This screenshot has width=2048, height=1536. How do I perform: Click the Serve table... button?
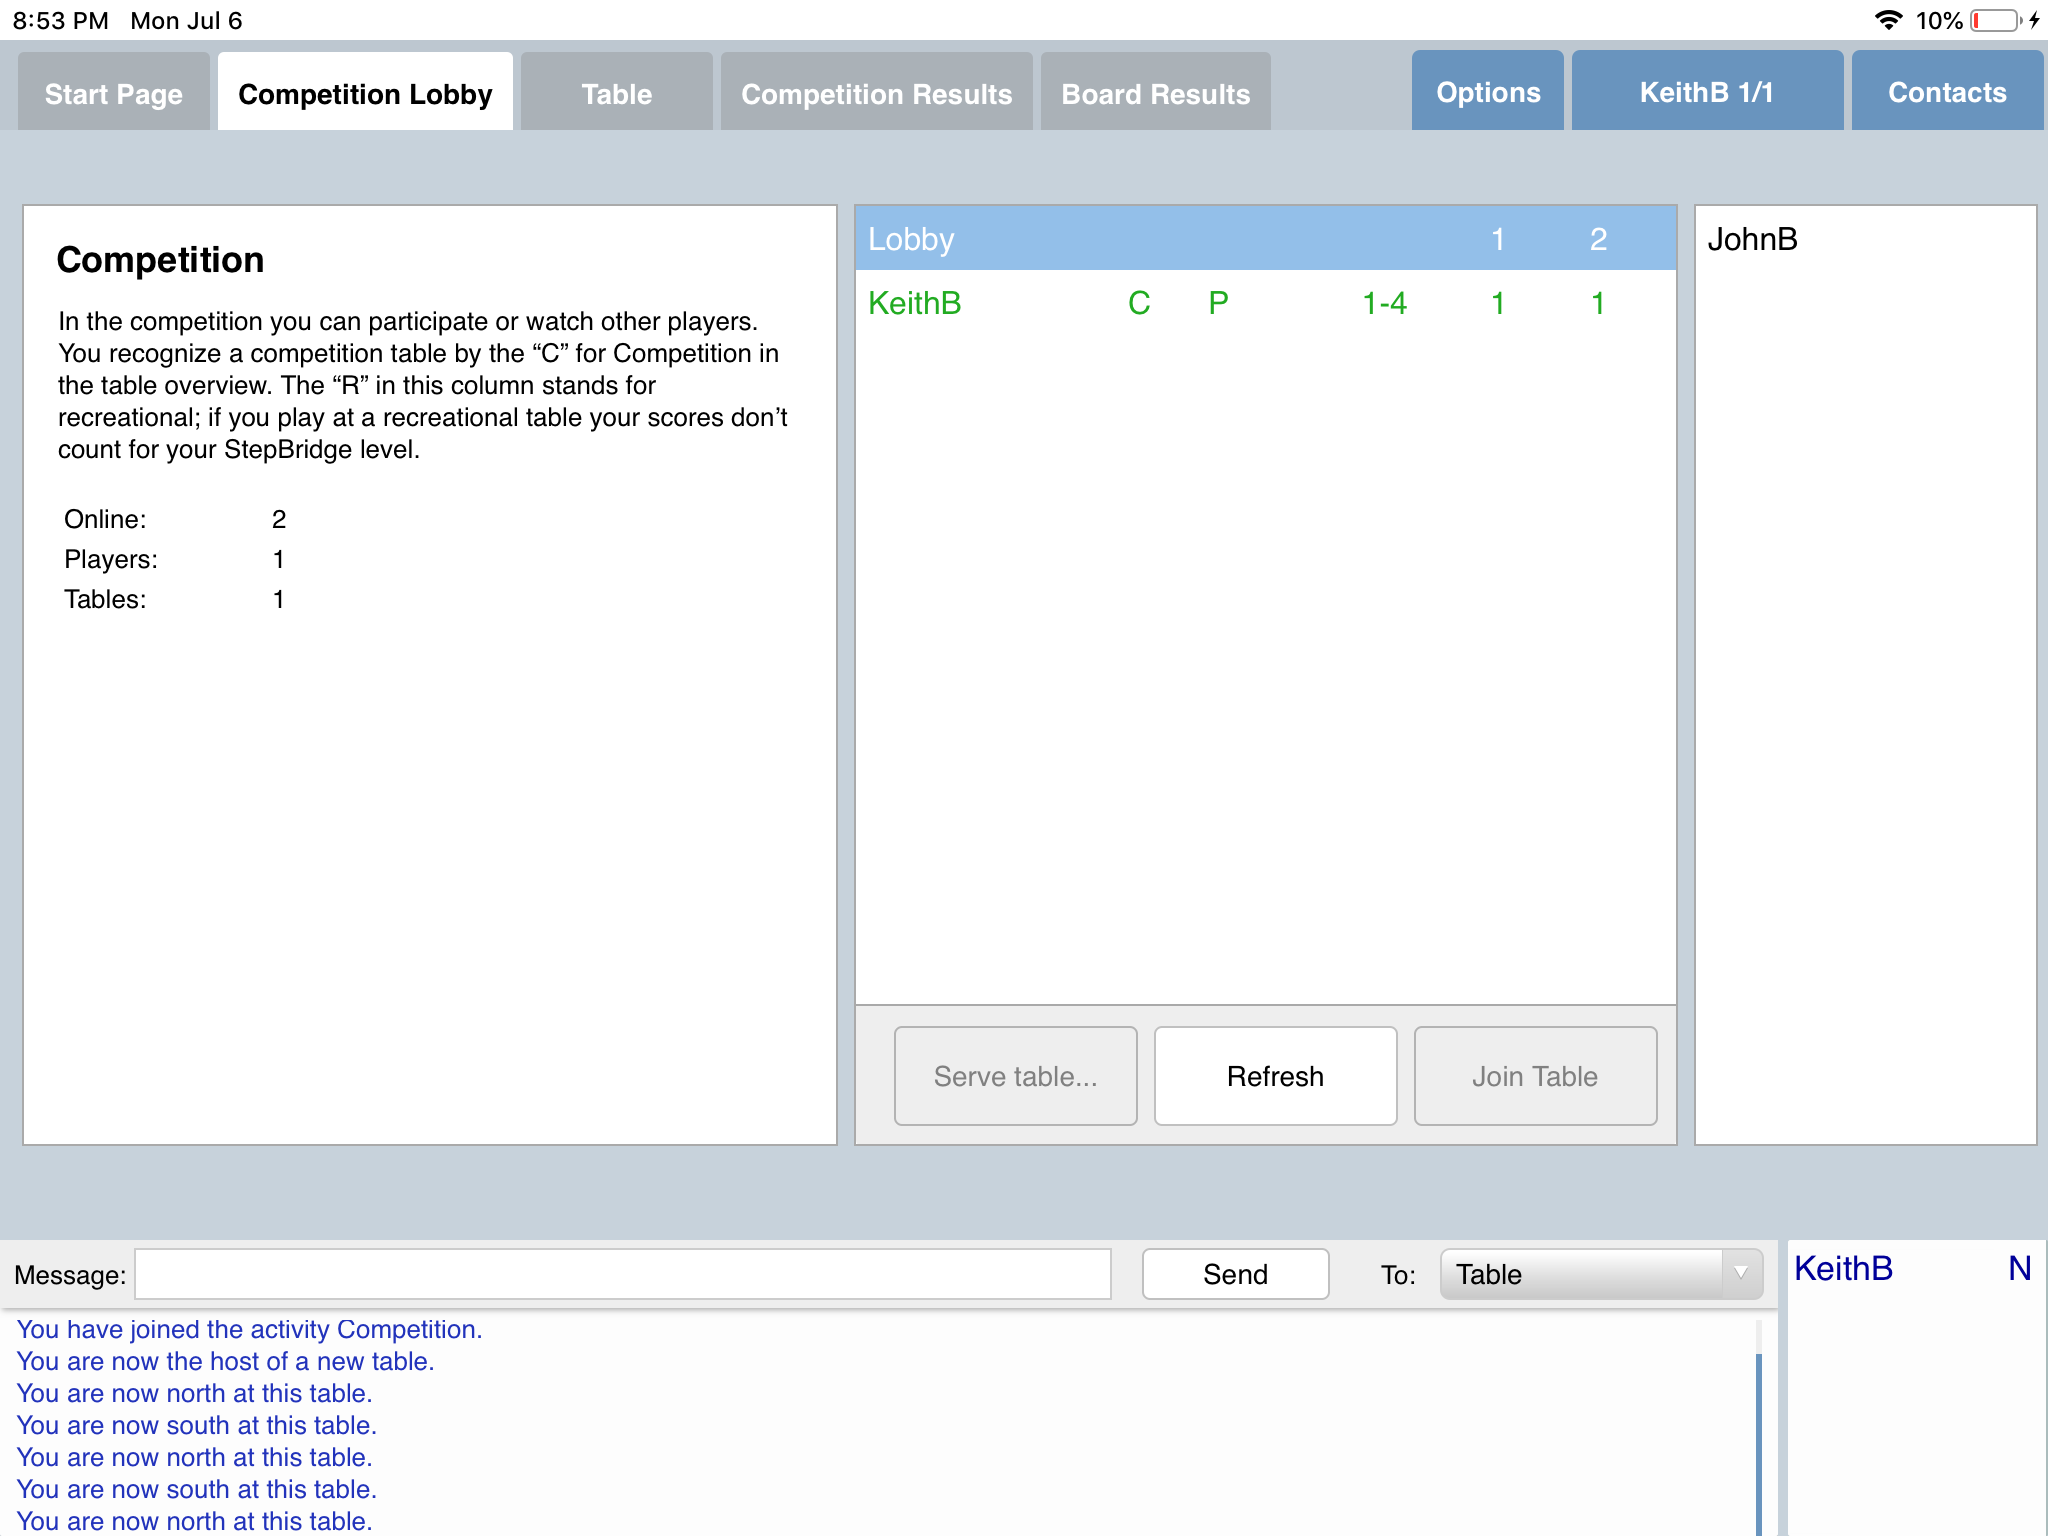pyautogui.click(x=1015, y=1076)
